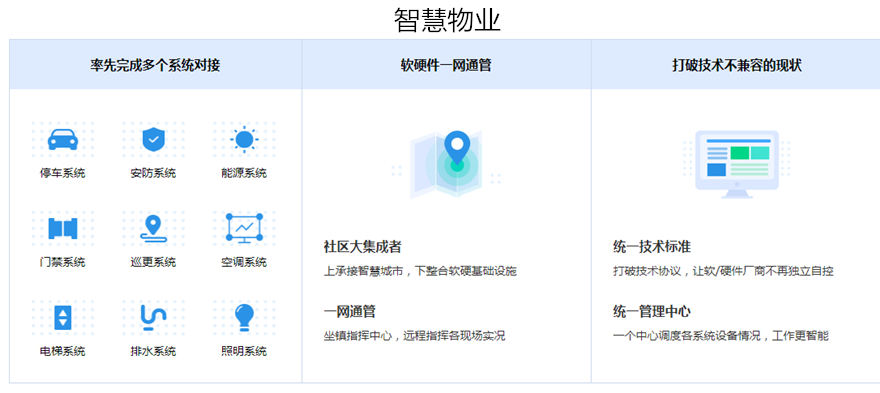Click the 社区大集成者 heading

(x=363, y=247)
